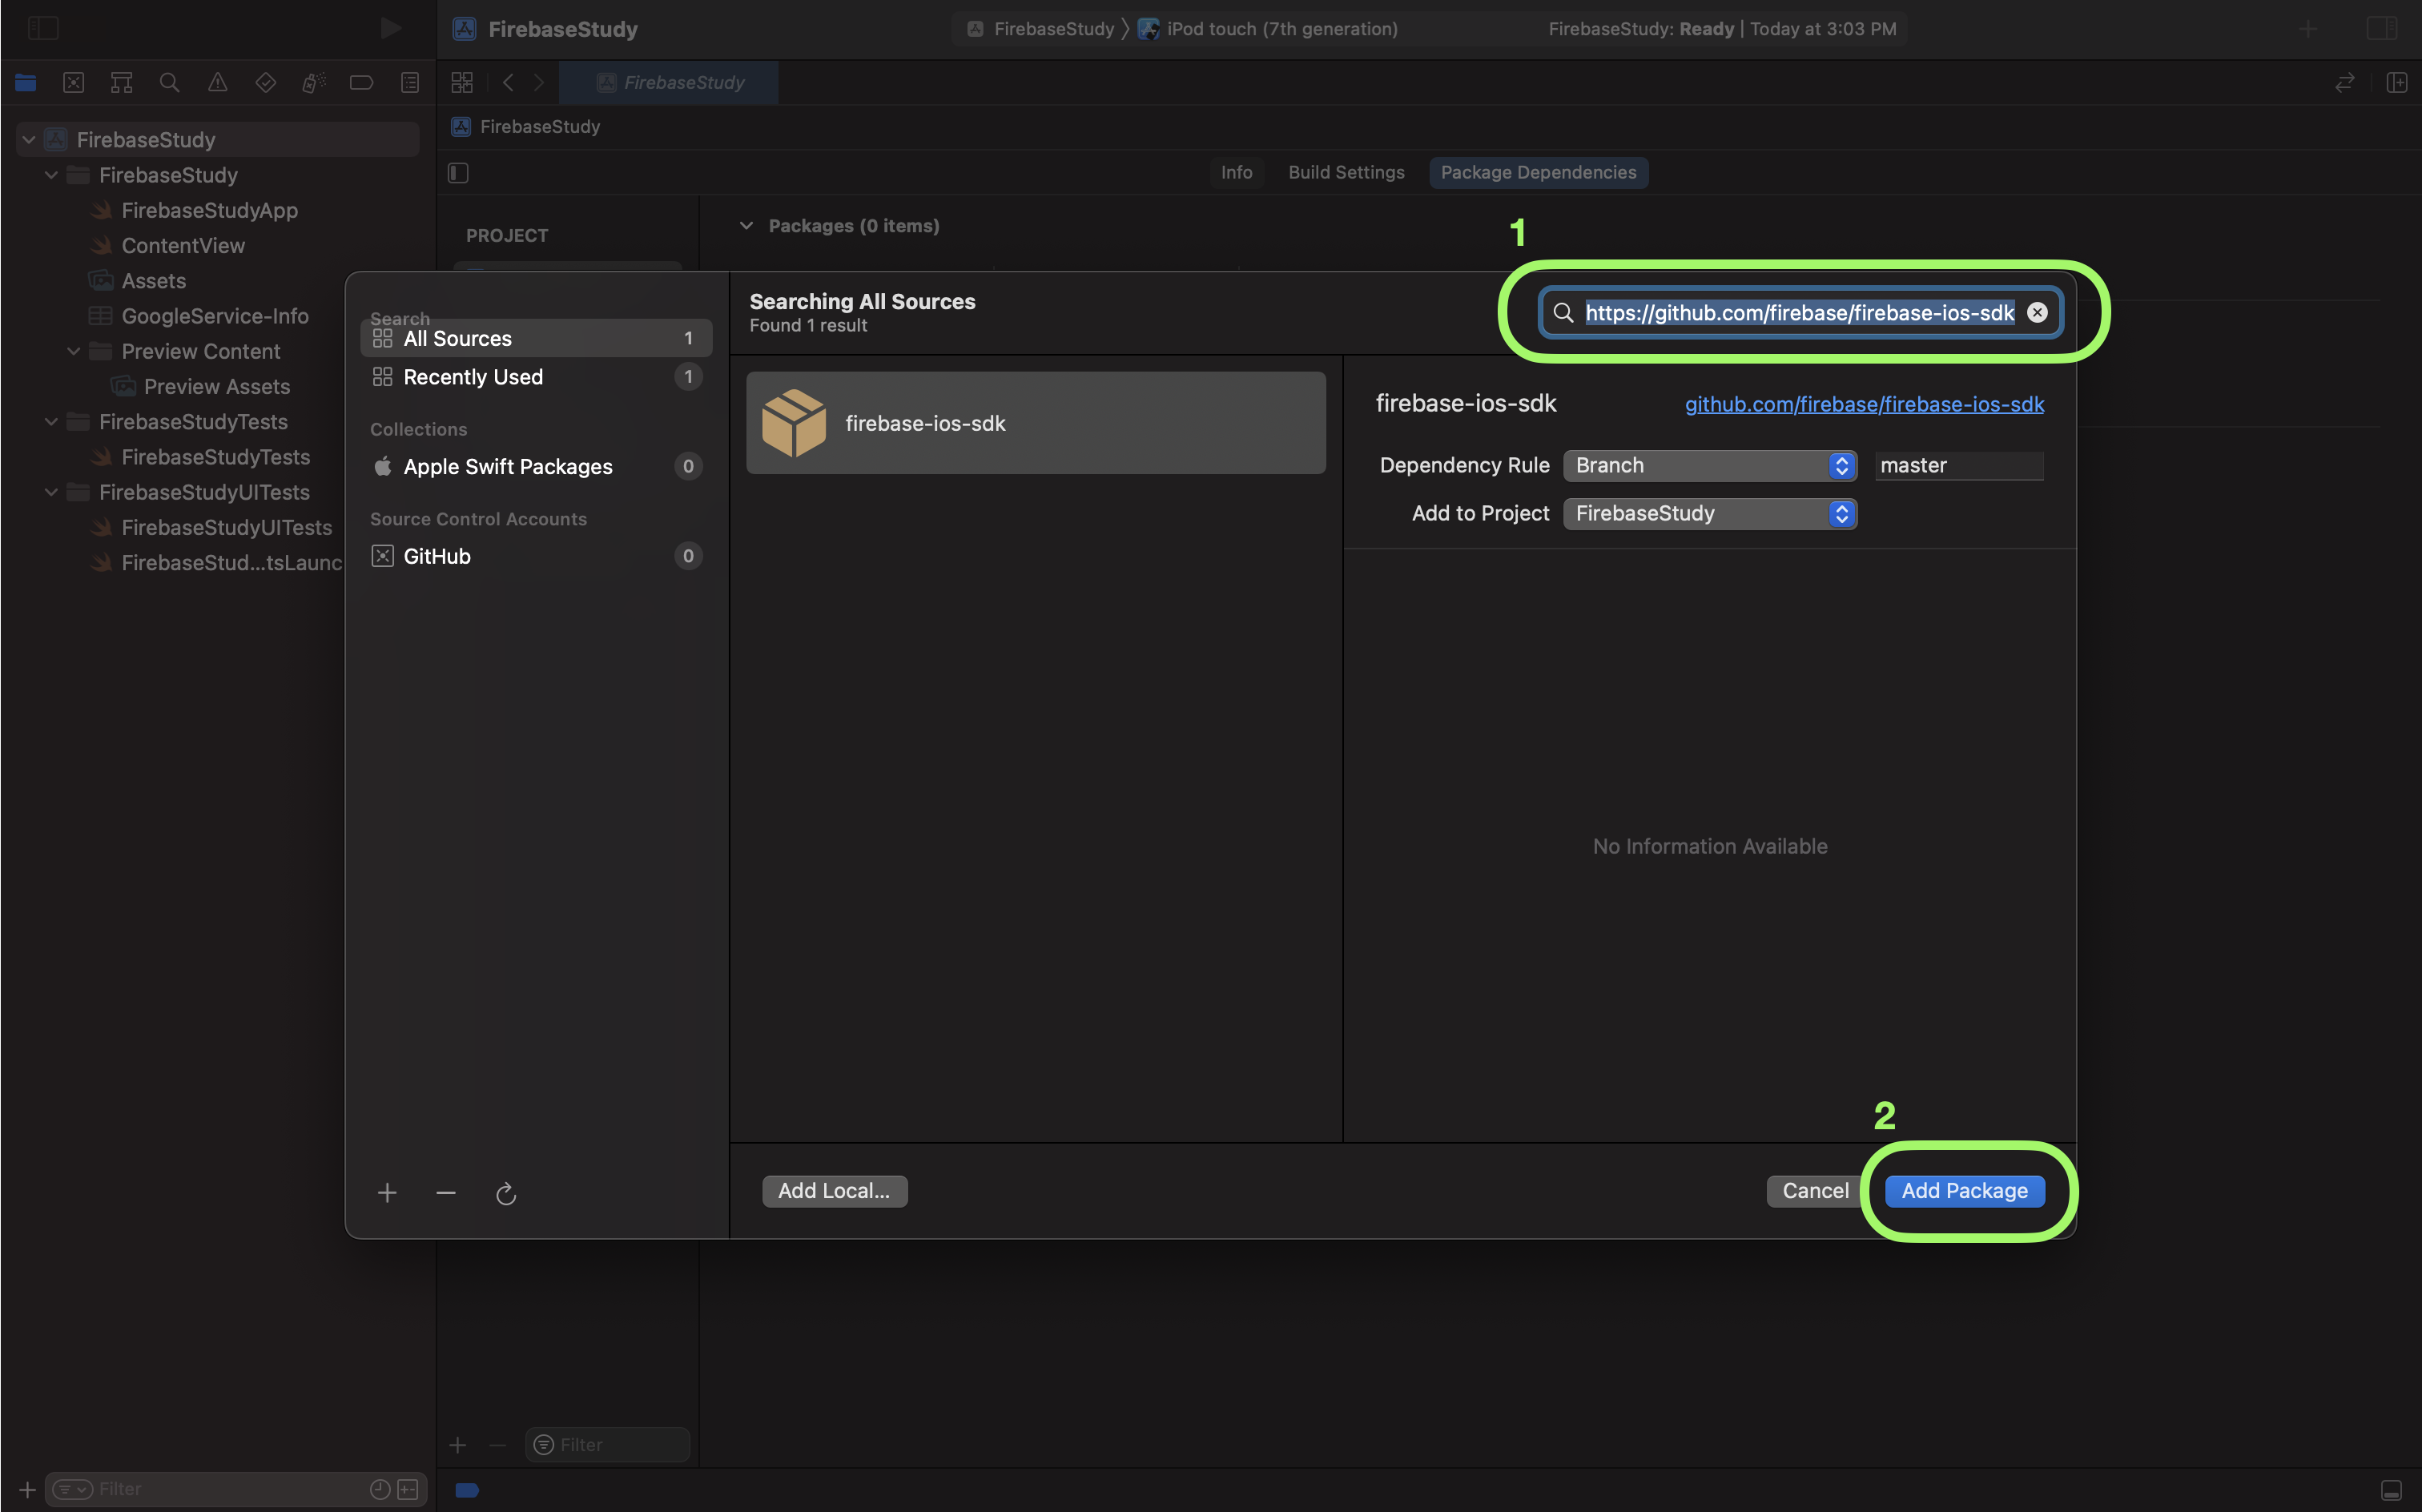The image size is (2422, 1512).
Task: Open Preview Assets catalog
Action: click(216, 387)
